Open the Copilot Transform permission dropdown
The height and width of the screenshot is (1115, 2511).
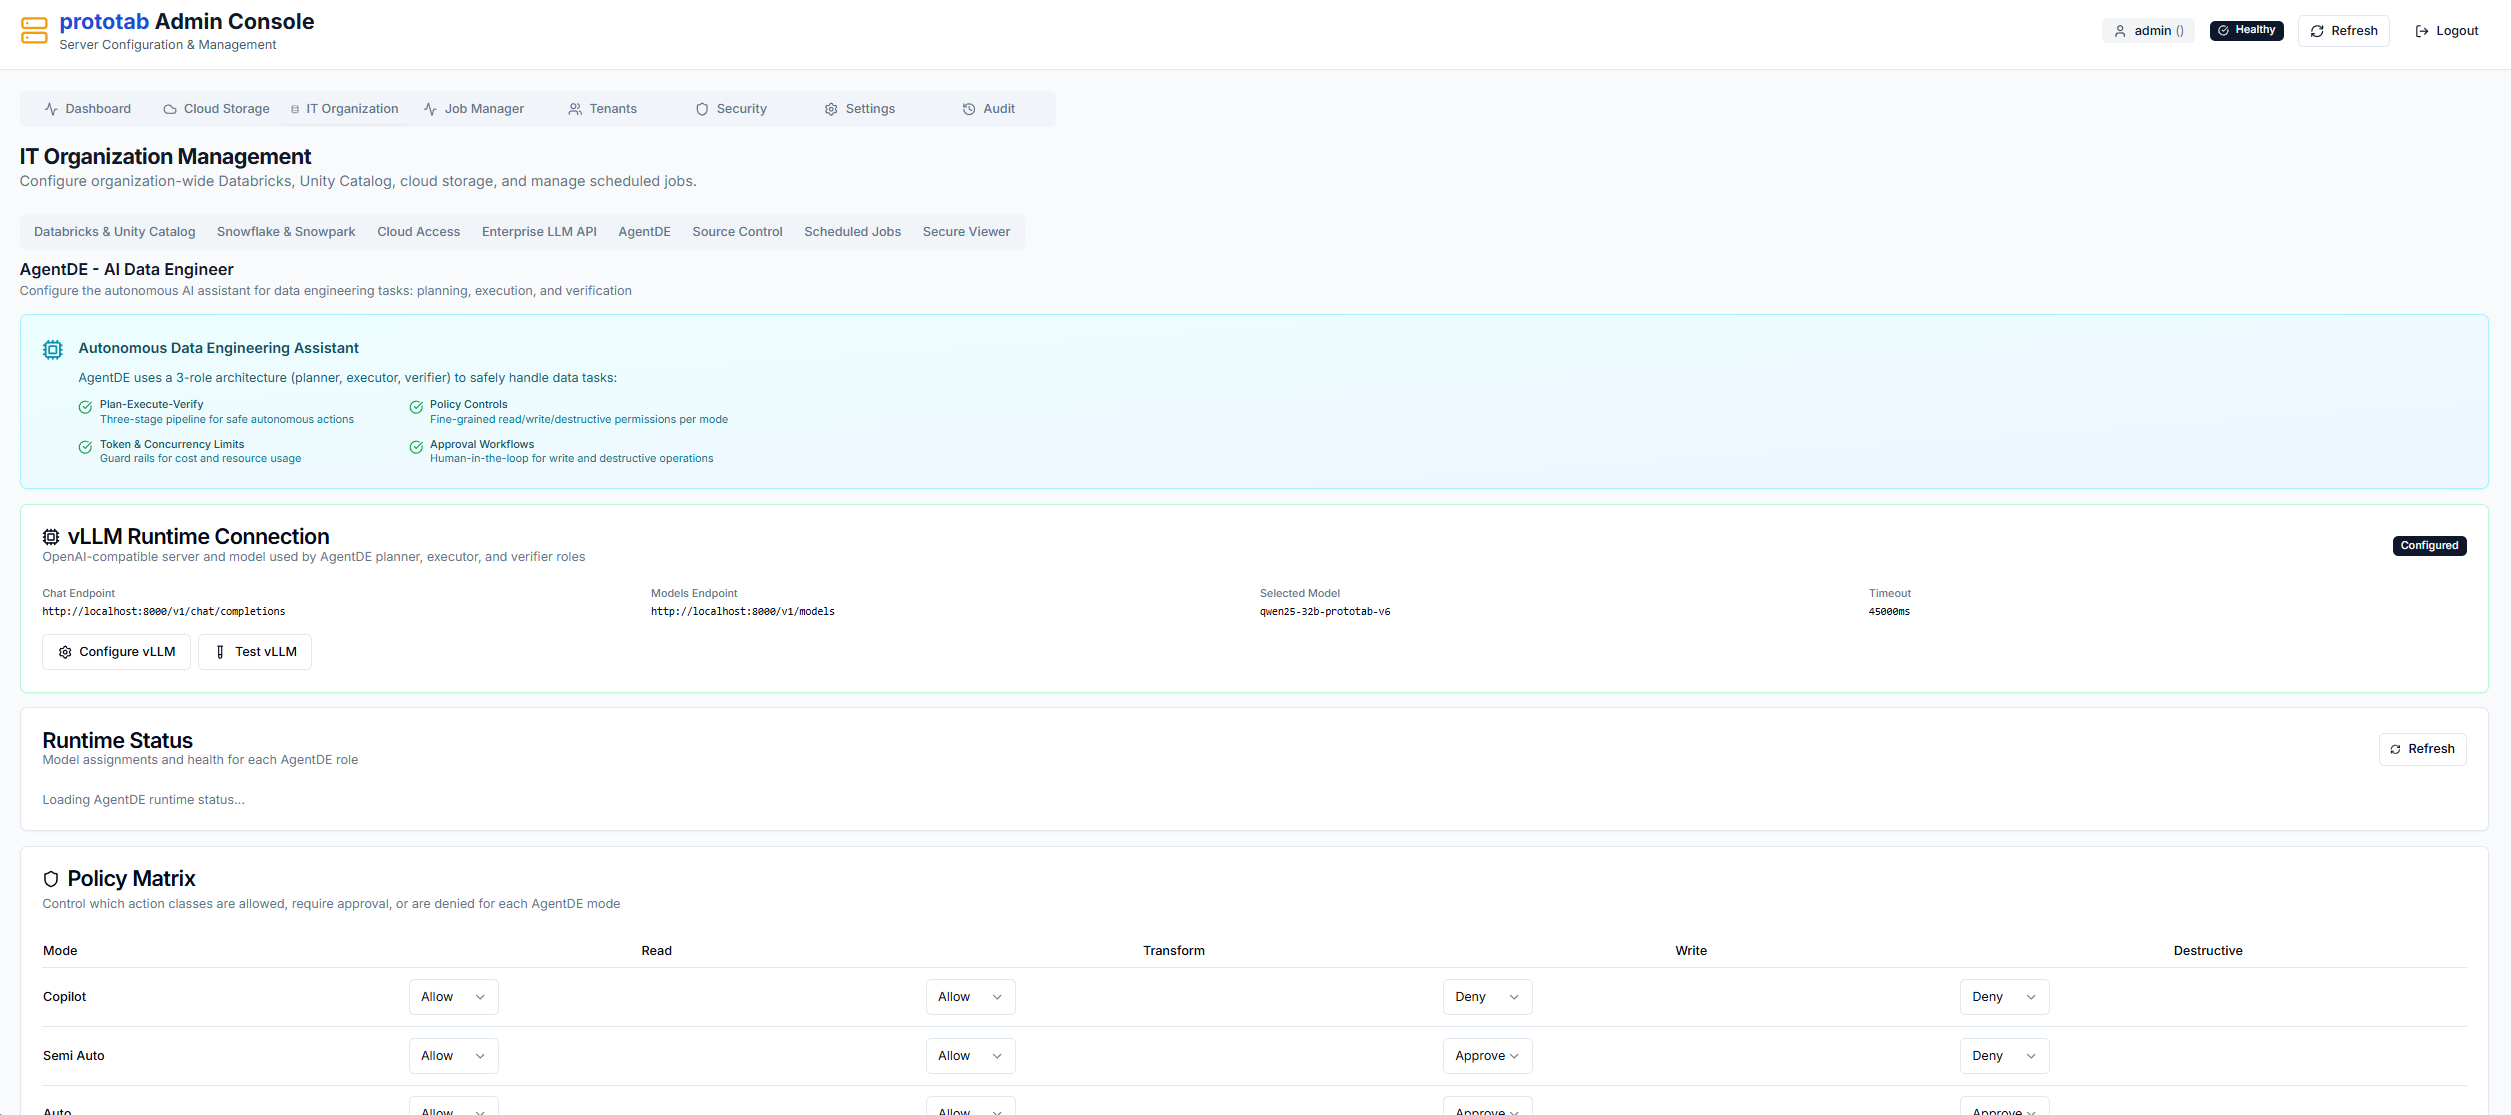970,997
